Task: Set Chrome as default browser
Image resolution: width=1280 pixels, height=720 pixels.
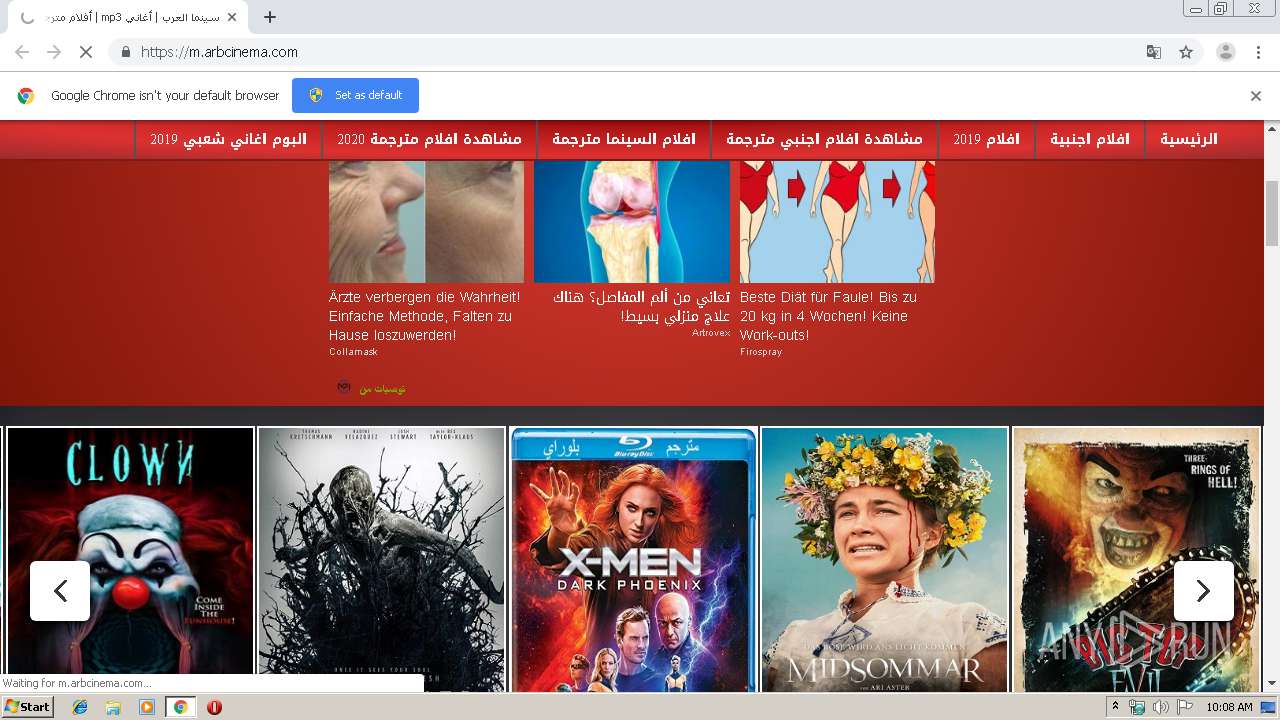Action: [355, 95]
